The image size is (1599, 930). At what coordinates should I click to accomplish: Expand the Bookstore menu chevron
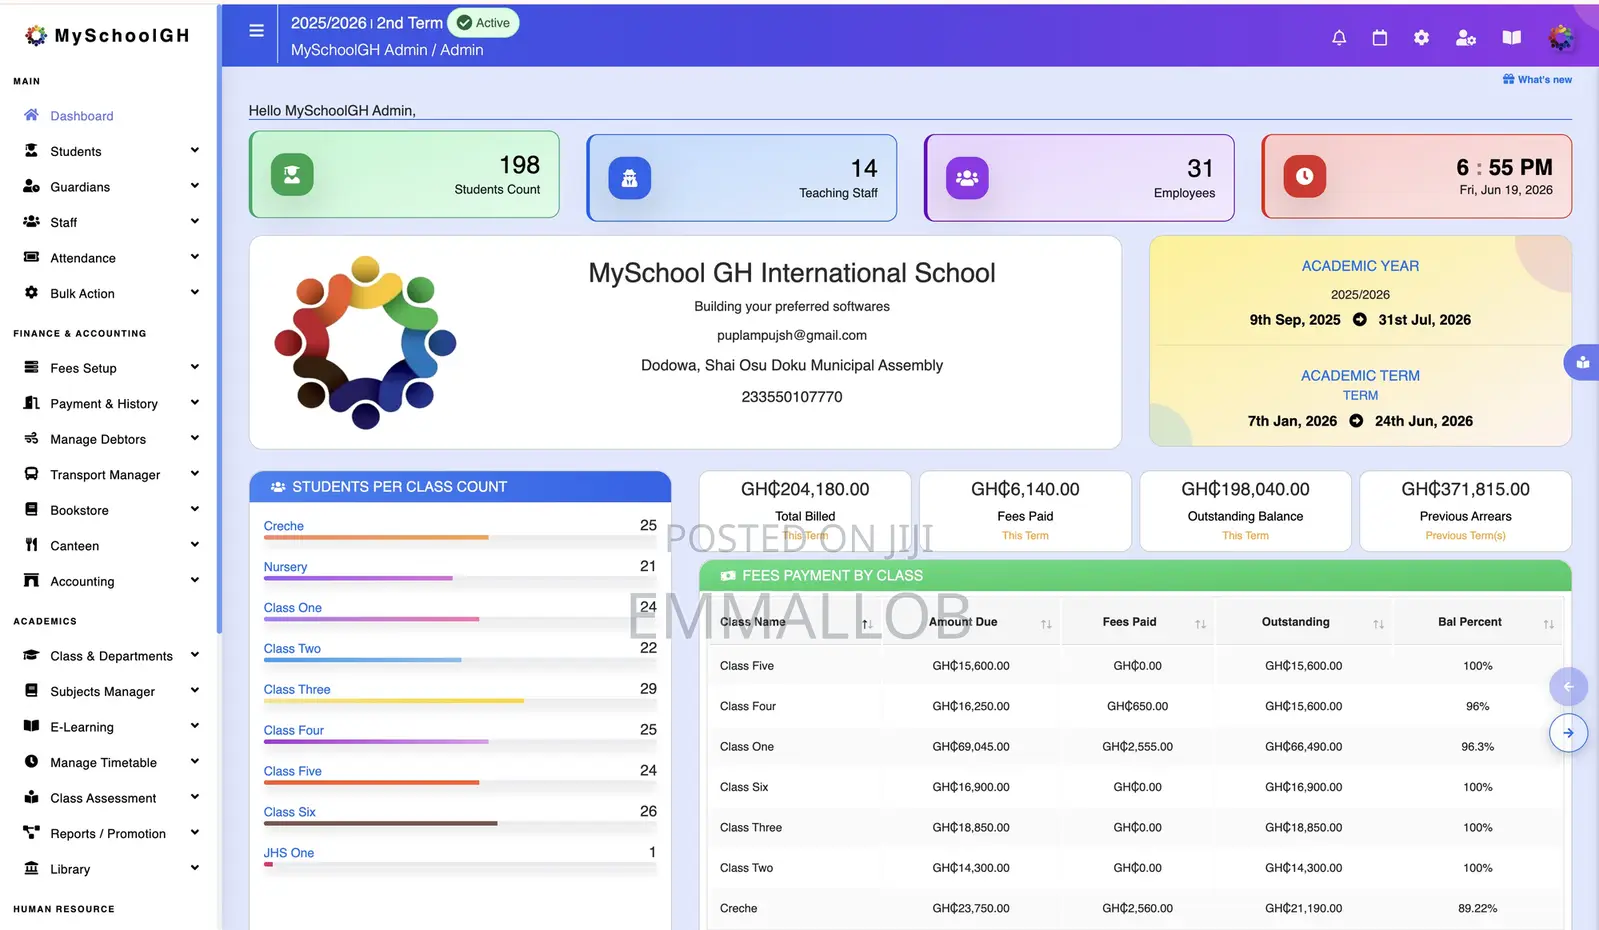[194, 509]
